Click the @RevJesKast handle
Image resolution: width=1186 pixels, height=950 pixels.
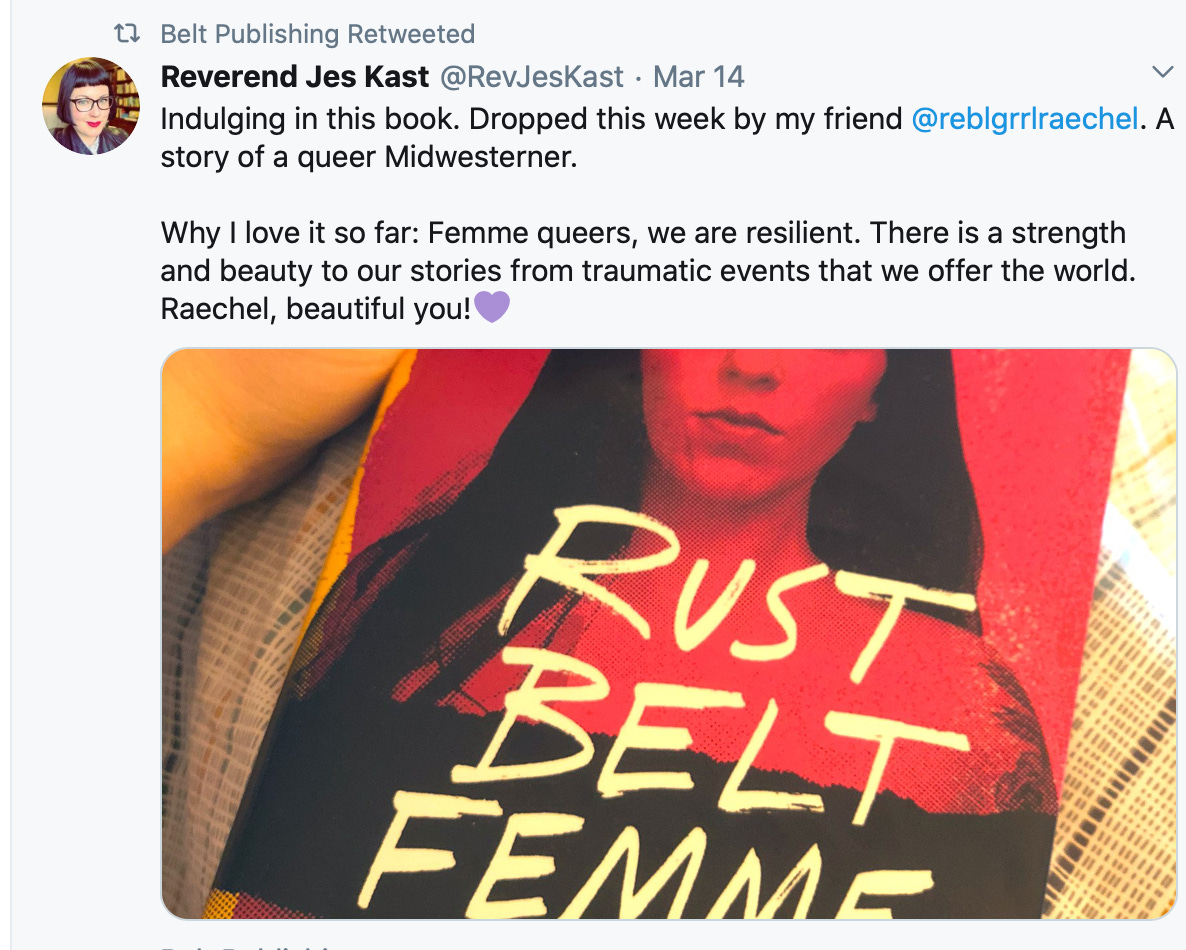click(x=529, y=77)
